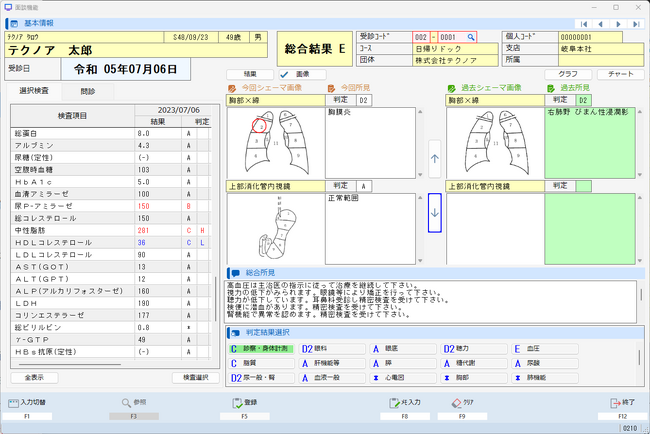Click the 過去シェーマ画像 green icon
Viewport: 650px width, 435px height.
pos(452,88)
